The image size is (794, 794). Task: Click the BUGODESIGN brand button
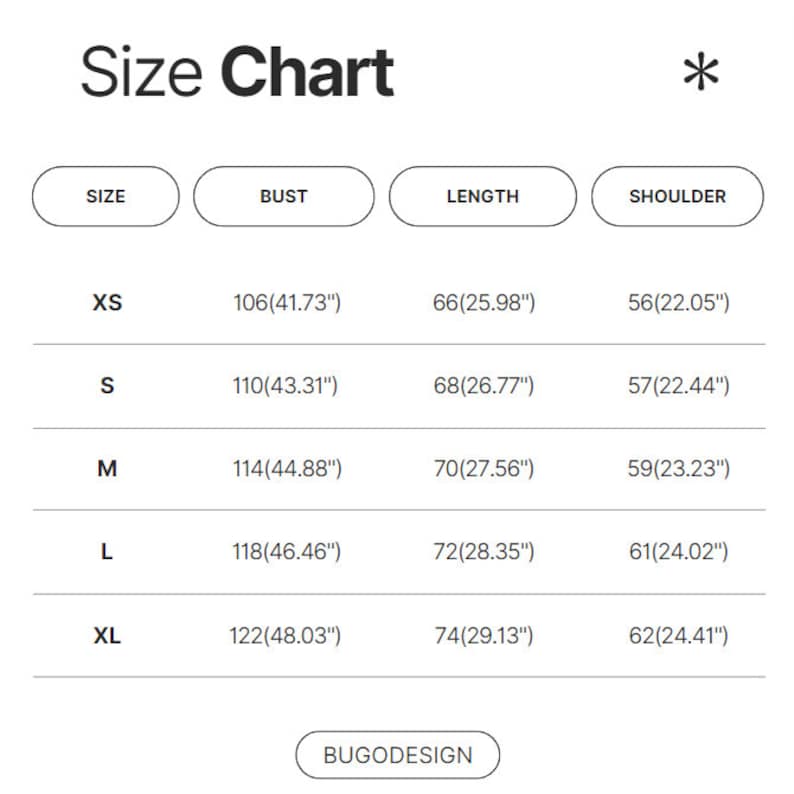tap(397, 755)
